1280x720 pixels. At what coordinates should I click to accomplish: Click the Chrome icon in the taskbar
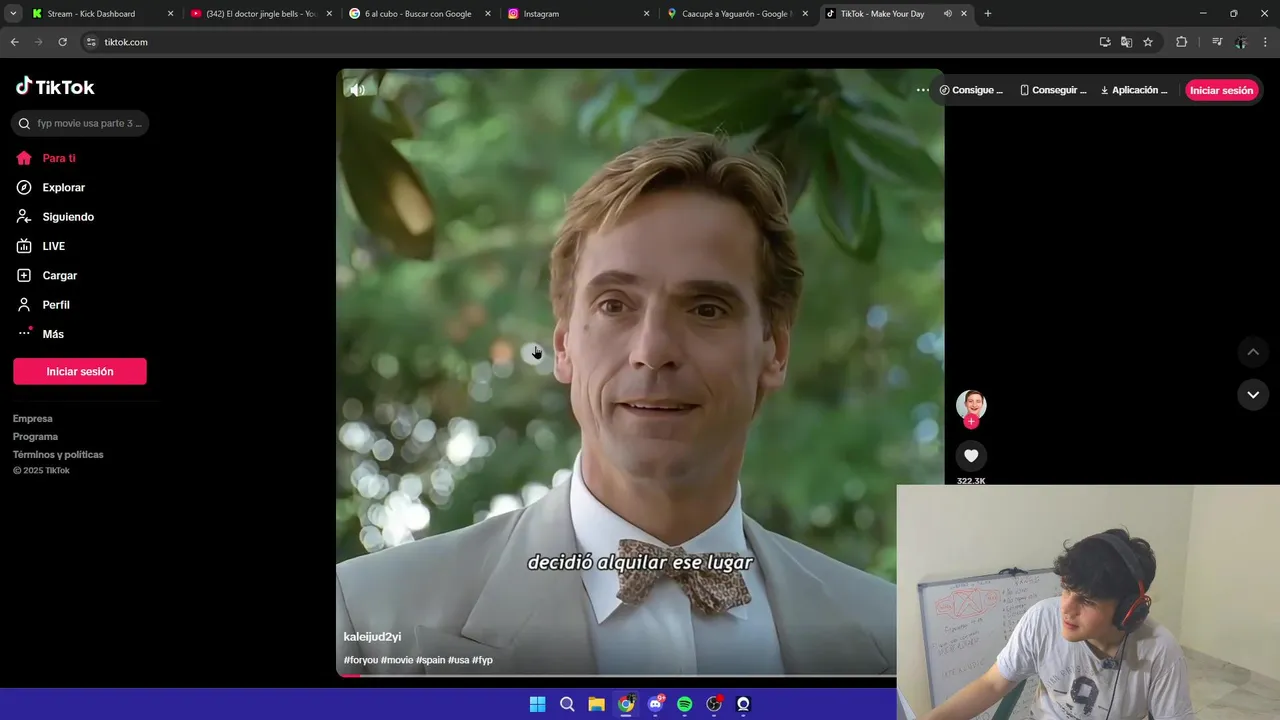coord(626,704)
